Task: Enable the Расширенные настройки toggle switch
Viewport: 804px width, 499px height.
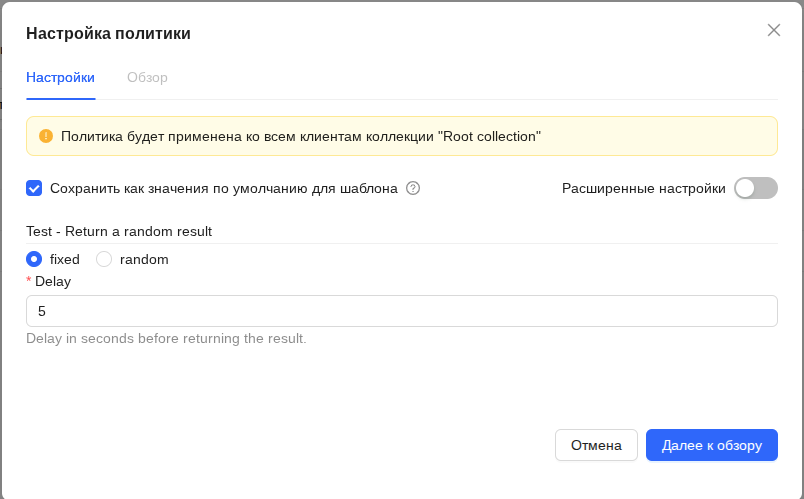Action: click(756, 188)
